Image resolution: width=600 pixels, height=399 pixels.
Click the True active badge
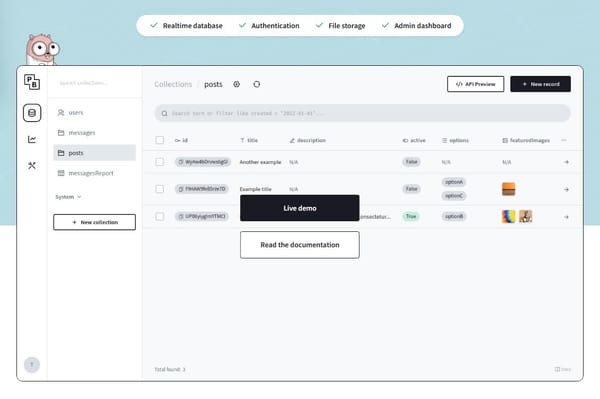(411, 217)
